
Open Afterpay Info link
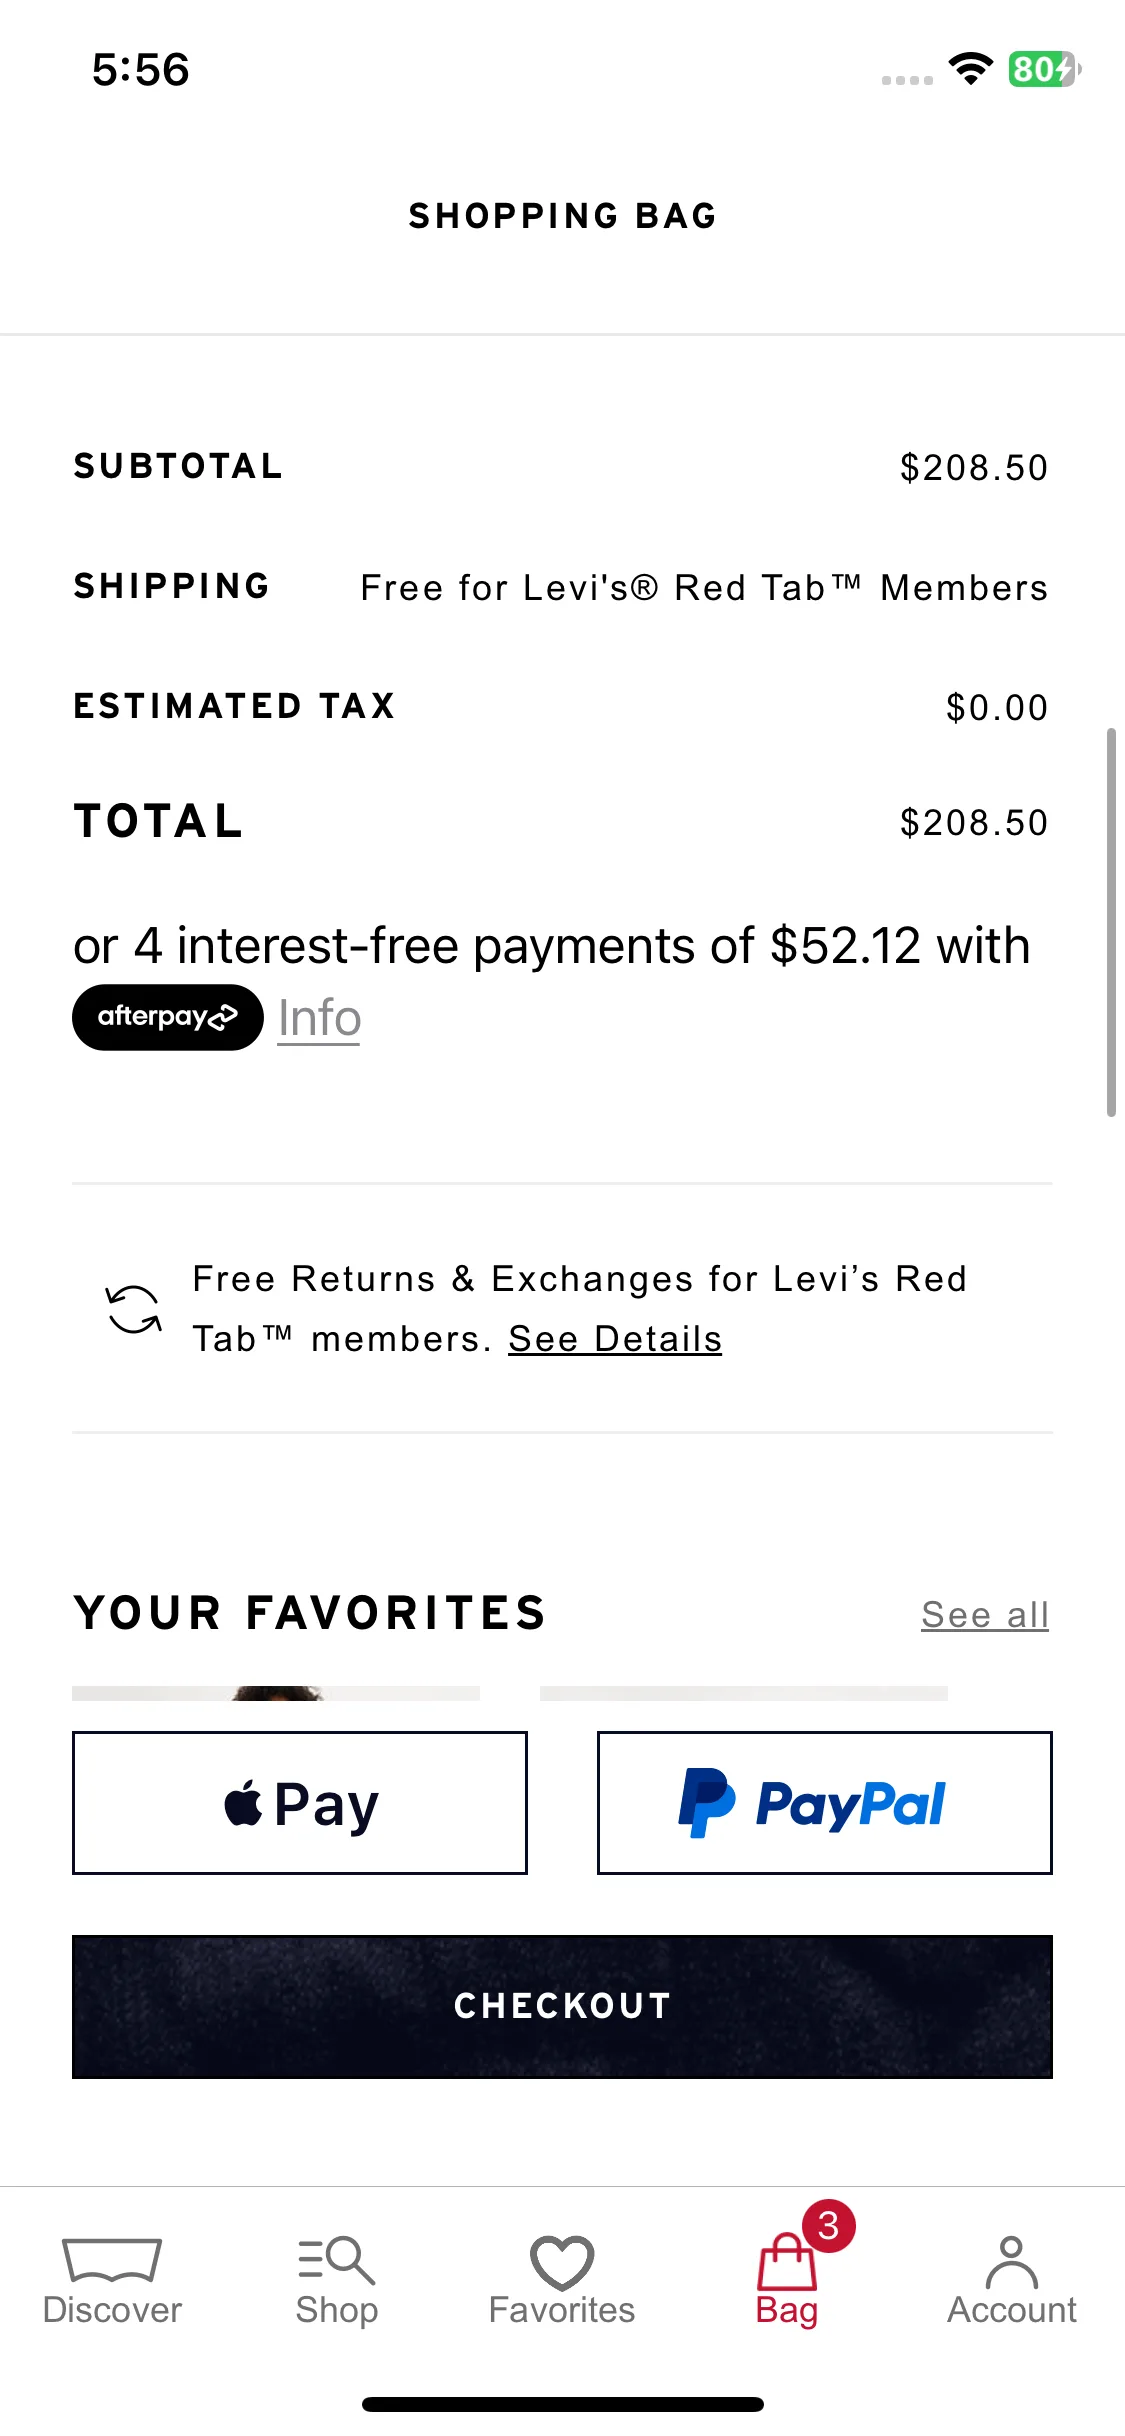[x=319, y=1018]
